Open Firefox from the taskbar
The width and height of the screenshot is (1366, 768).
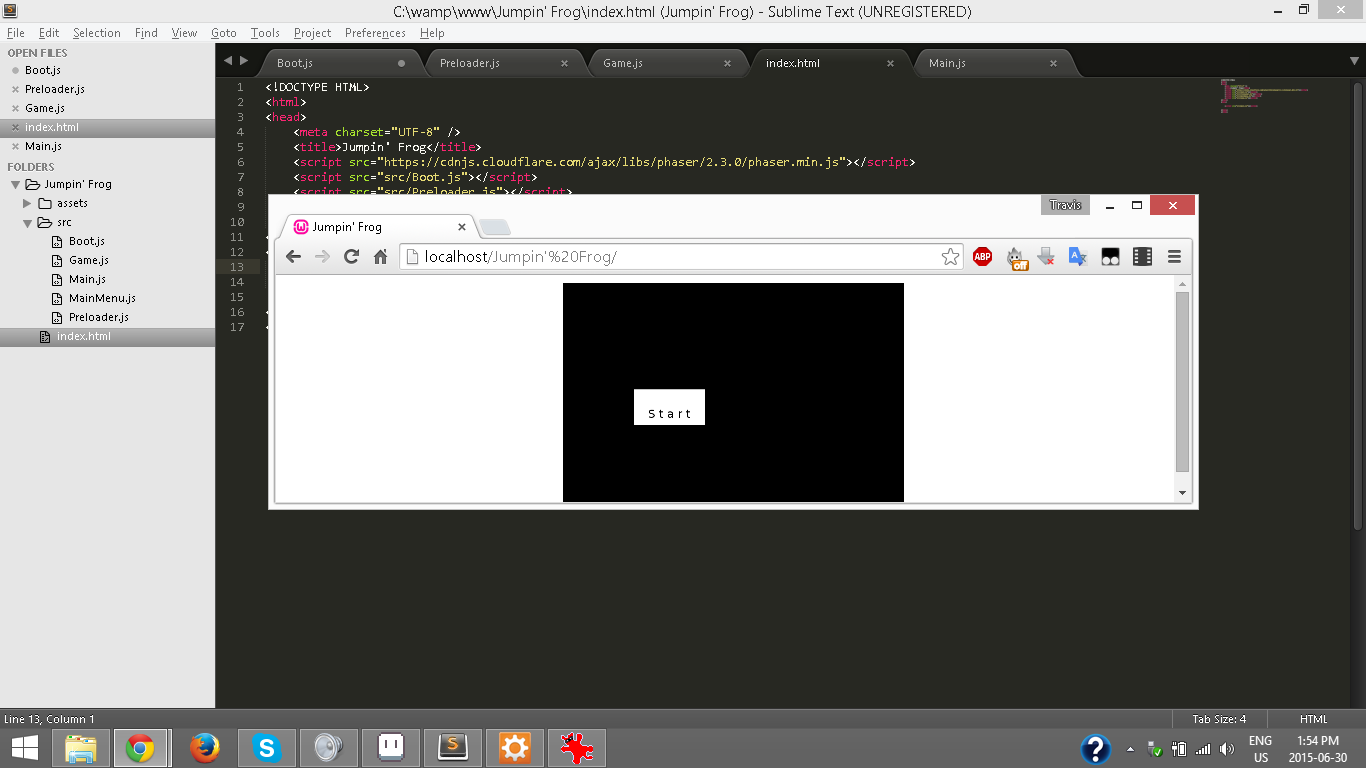pyautogui.click(x=204, y=748)
